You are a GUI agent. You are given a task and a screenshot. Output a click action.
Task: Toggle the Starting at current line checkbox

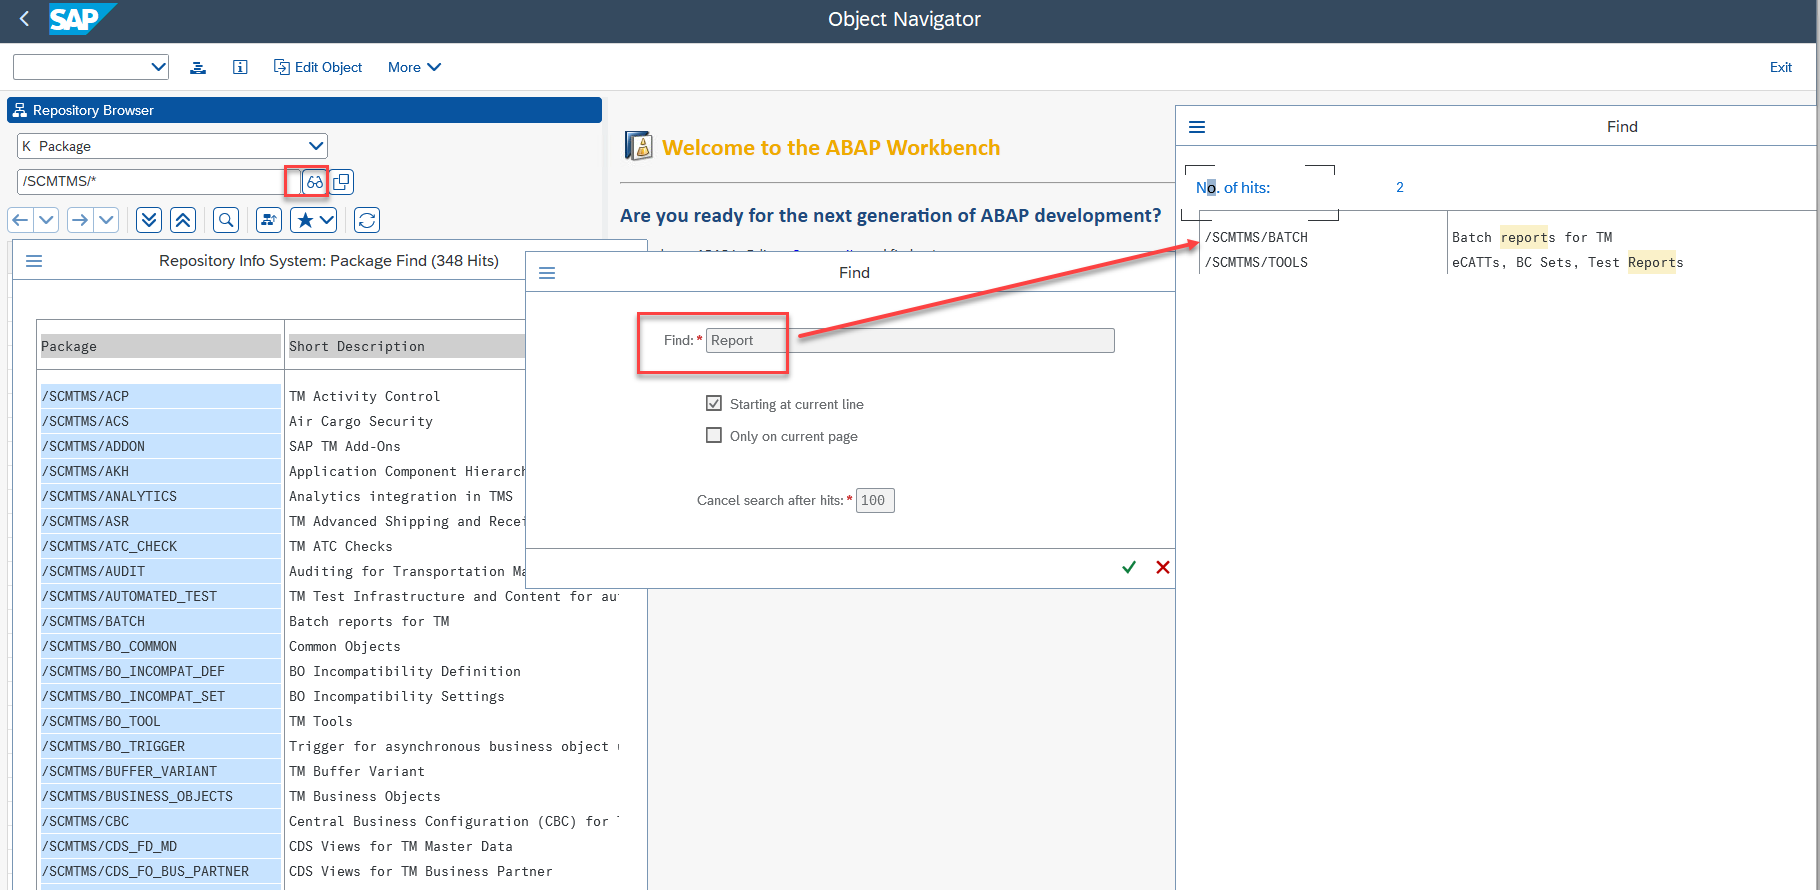(x=714, y=403)
